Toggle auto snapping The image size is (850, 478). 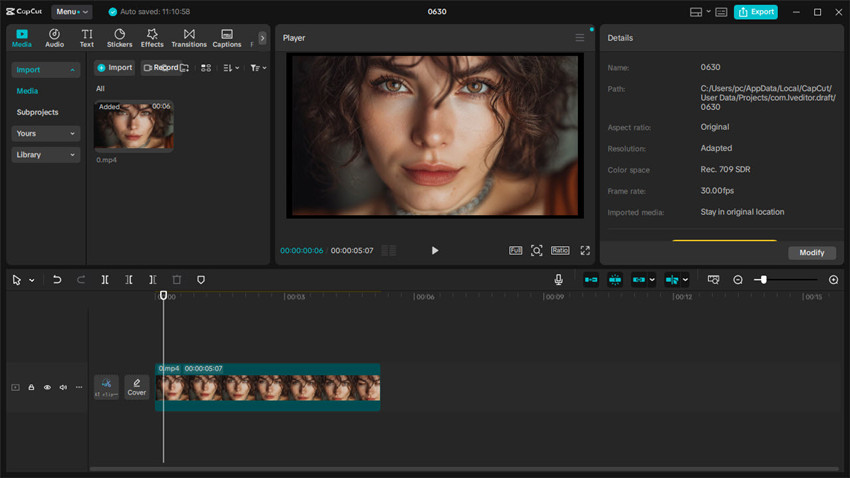pos(615,280)
